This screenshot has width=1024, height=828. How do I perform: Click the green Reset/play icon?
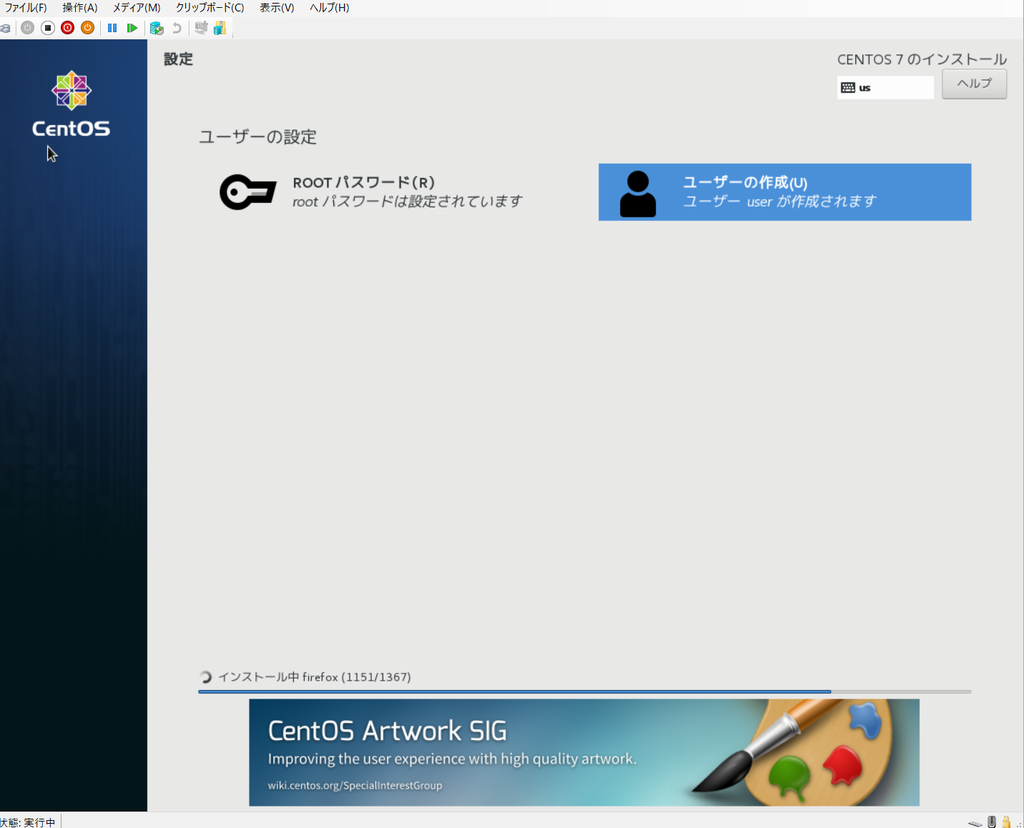point(132,28)
